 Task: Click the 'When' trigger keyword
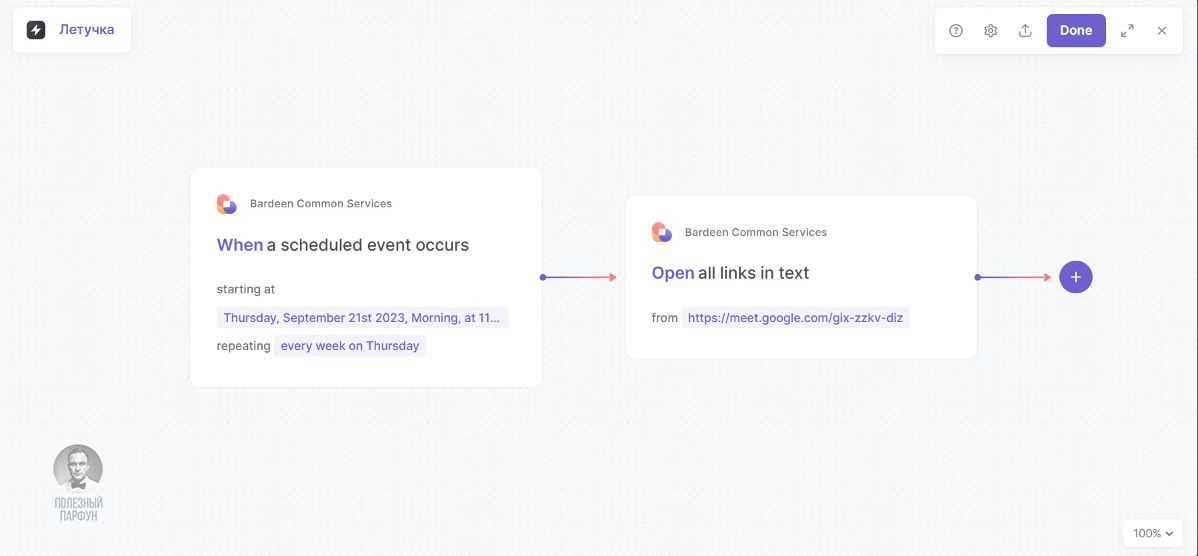240,245
